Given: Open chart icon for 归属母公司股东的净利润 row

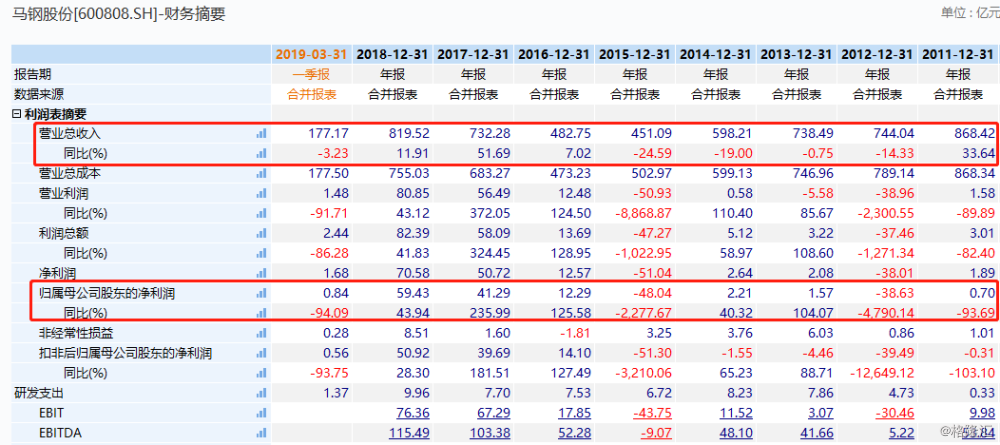Looking at the screenshot, I should pos(261,293).
